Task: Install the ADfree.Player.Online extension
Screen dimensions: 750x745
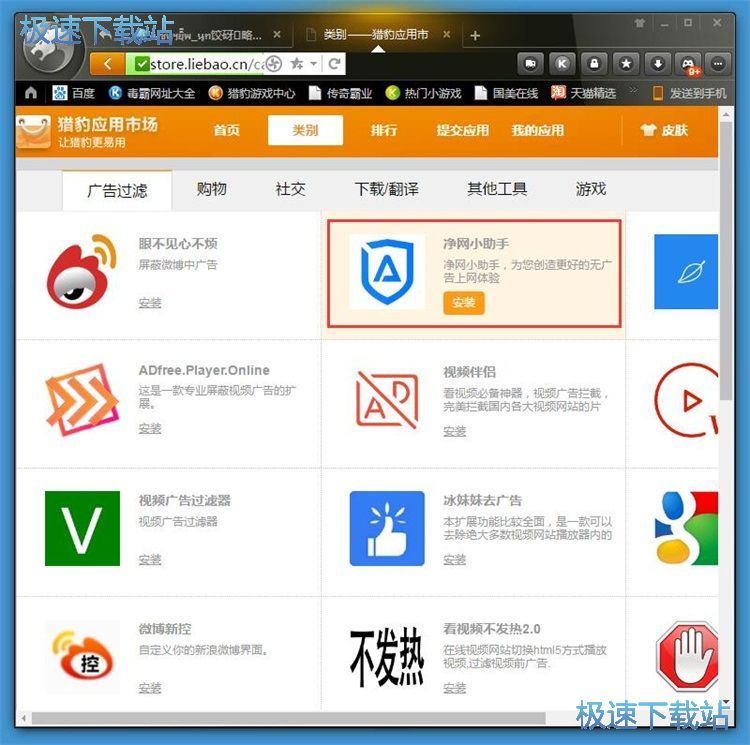Action: tap(150, 428)
